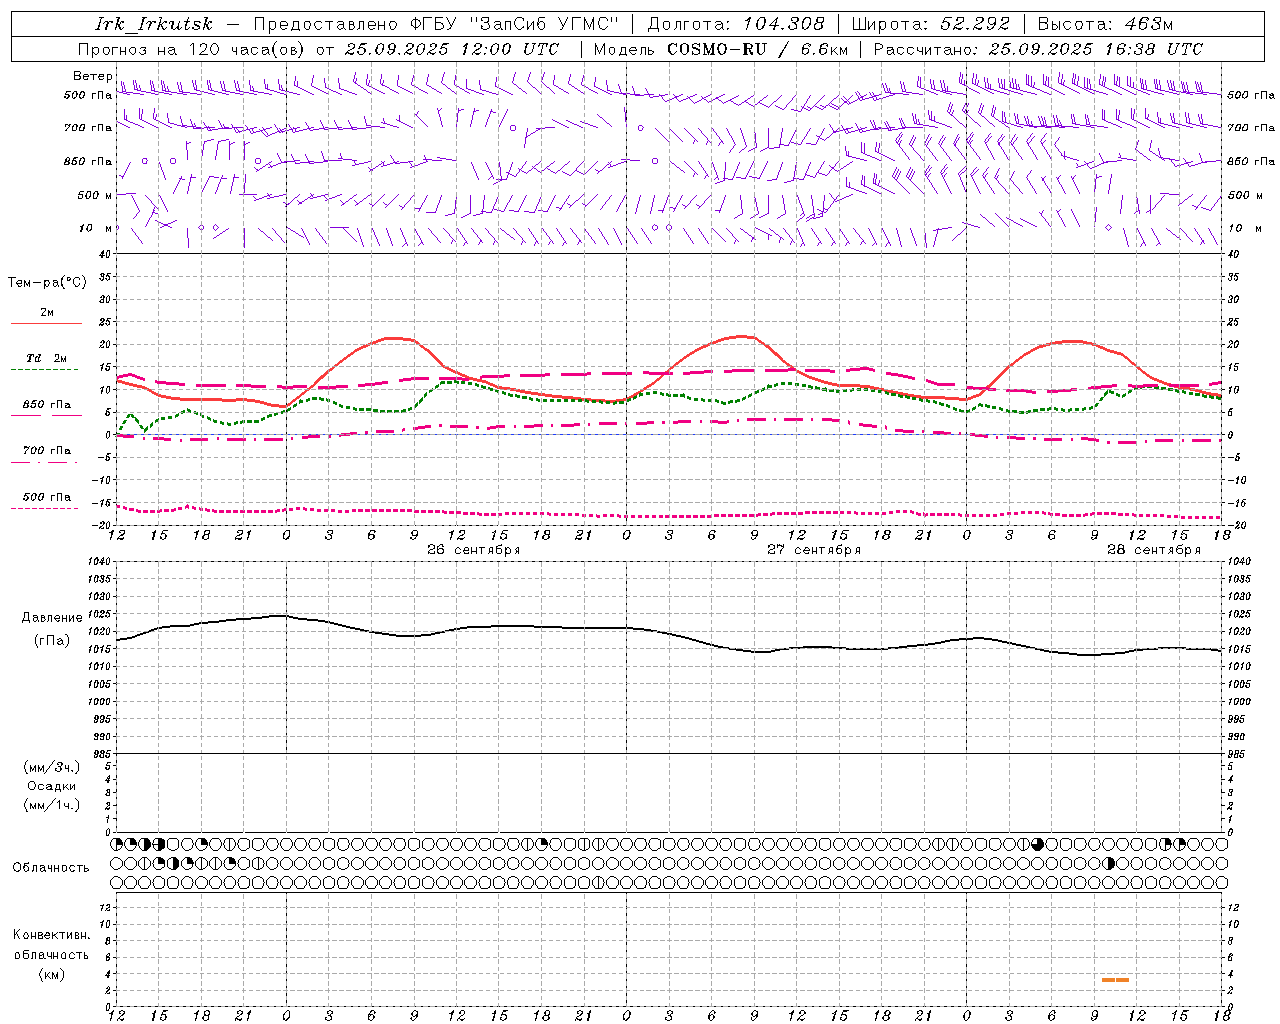
Task: Click the orange convective cloud bar
Action: (1115, 980)
